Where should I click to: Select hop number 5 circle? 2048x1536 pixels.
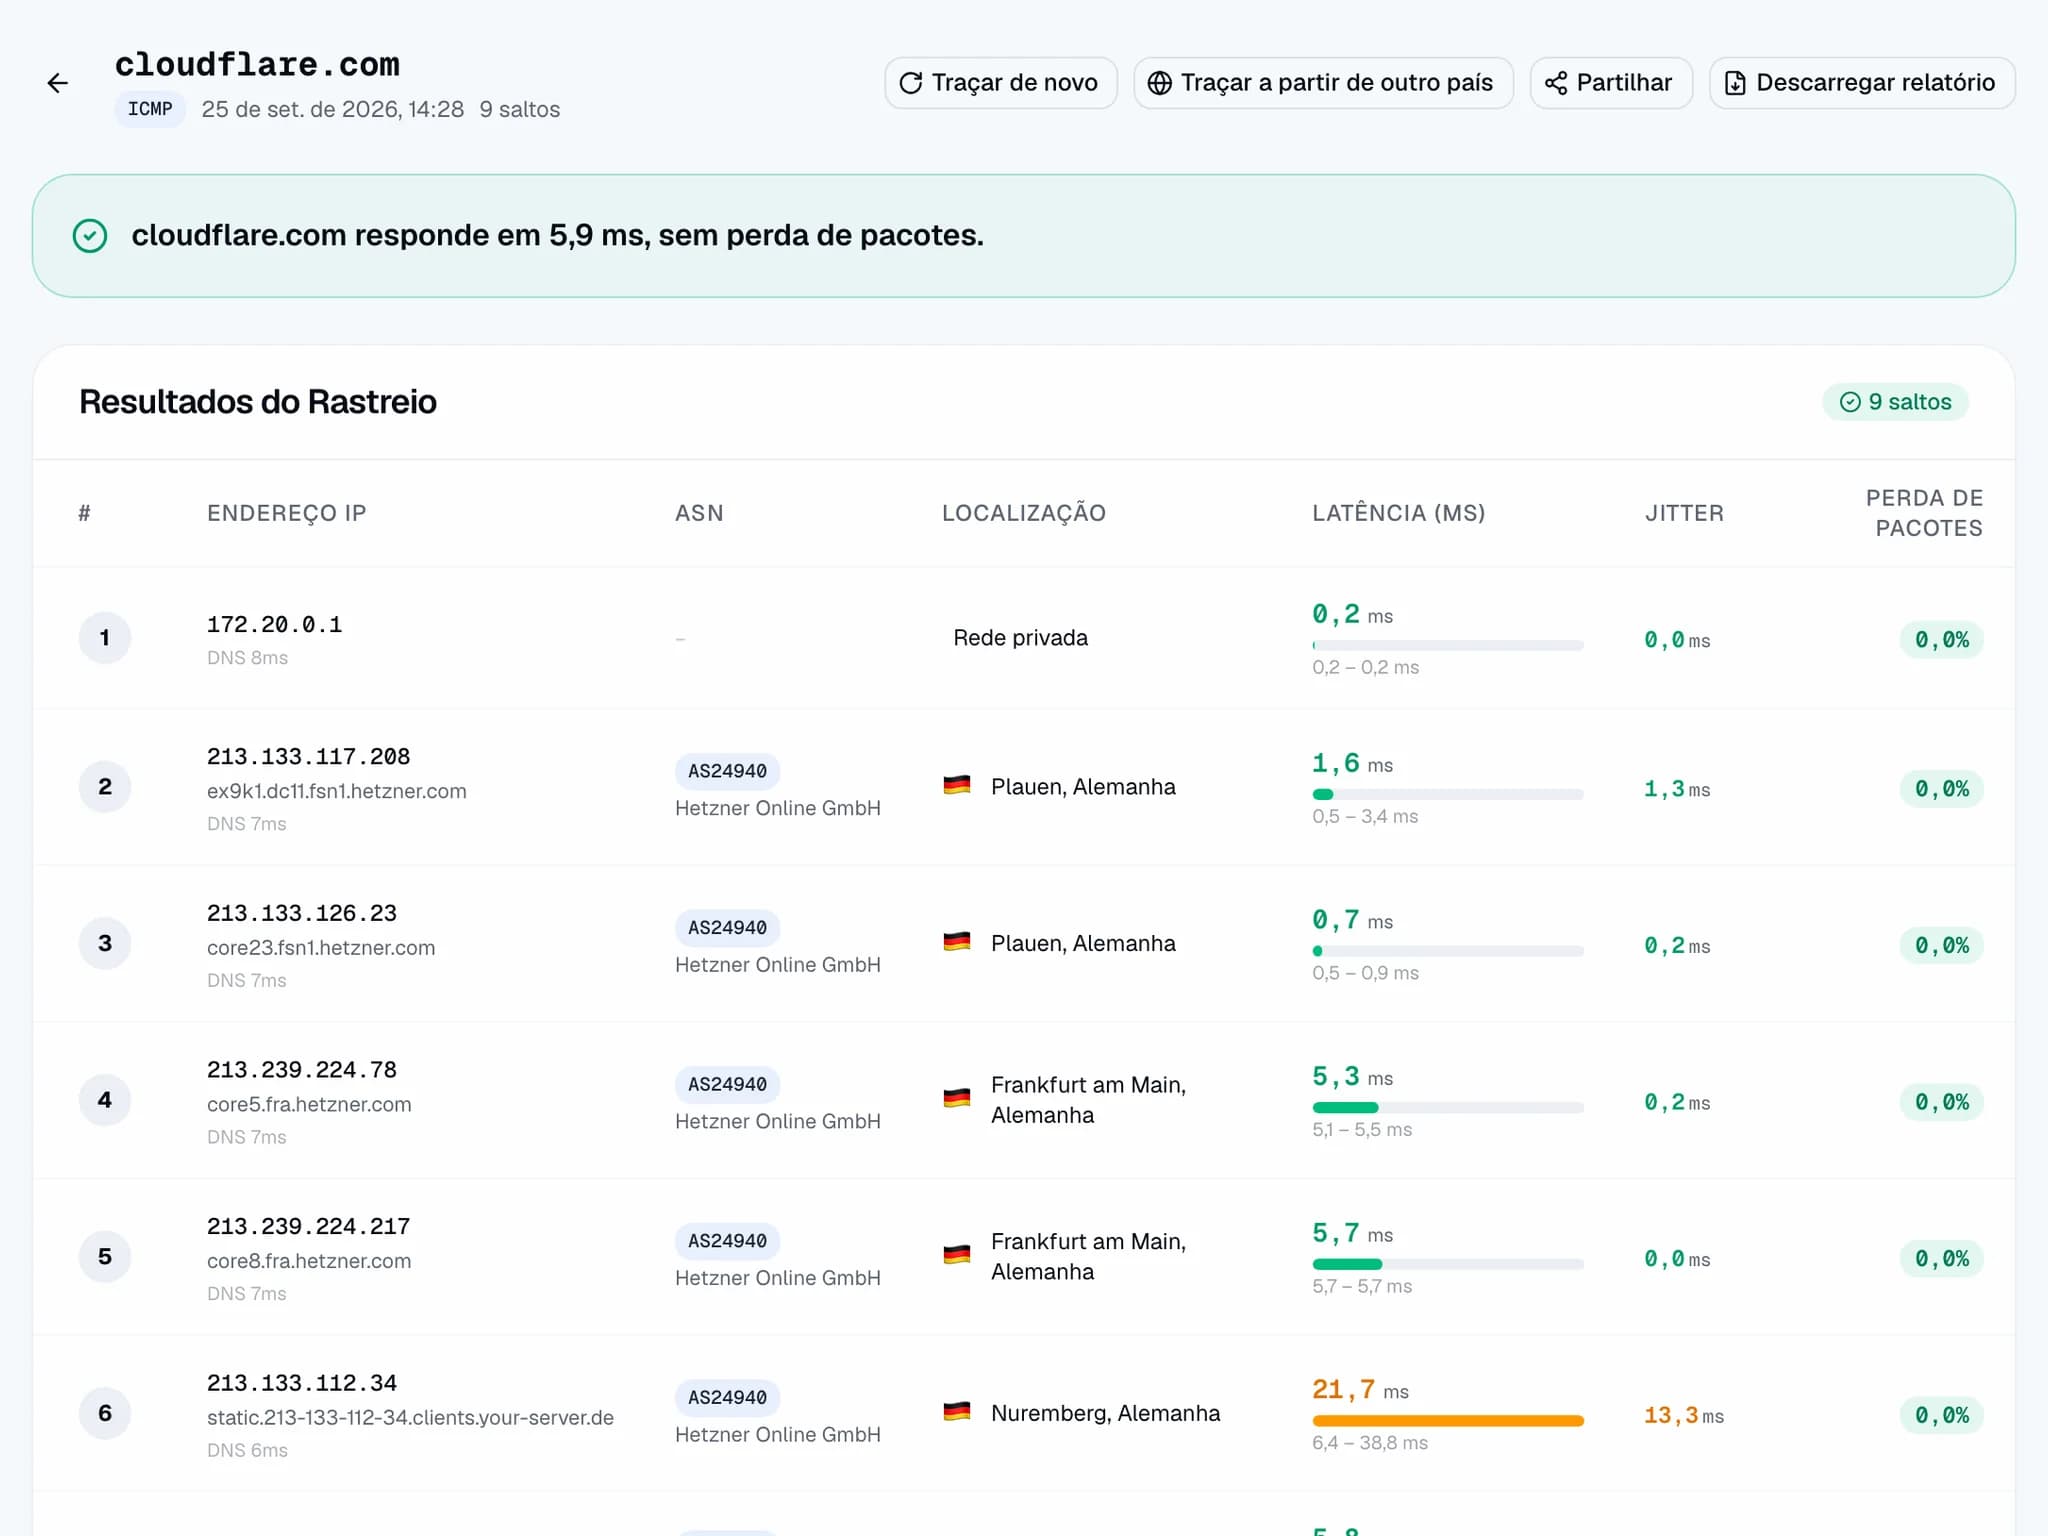(x=105, y=1257)
